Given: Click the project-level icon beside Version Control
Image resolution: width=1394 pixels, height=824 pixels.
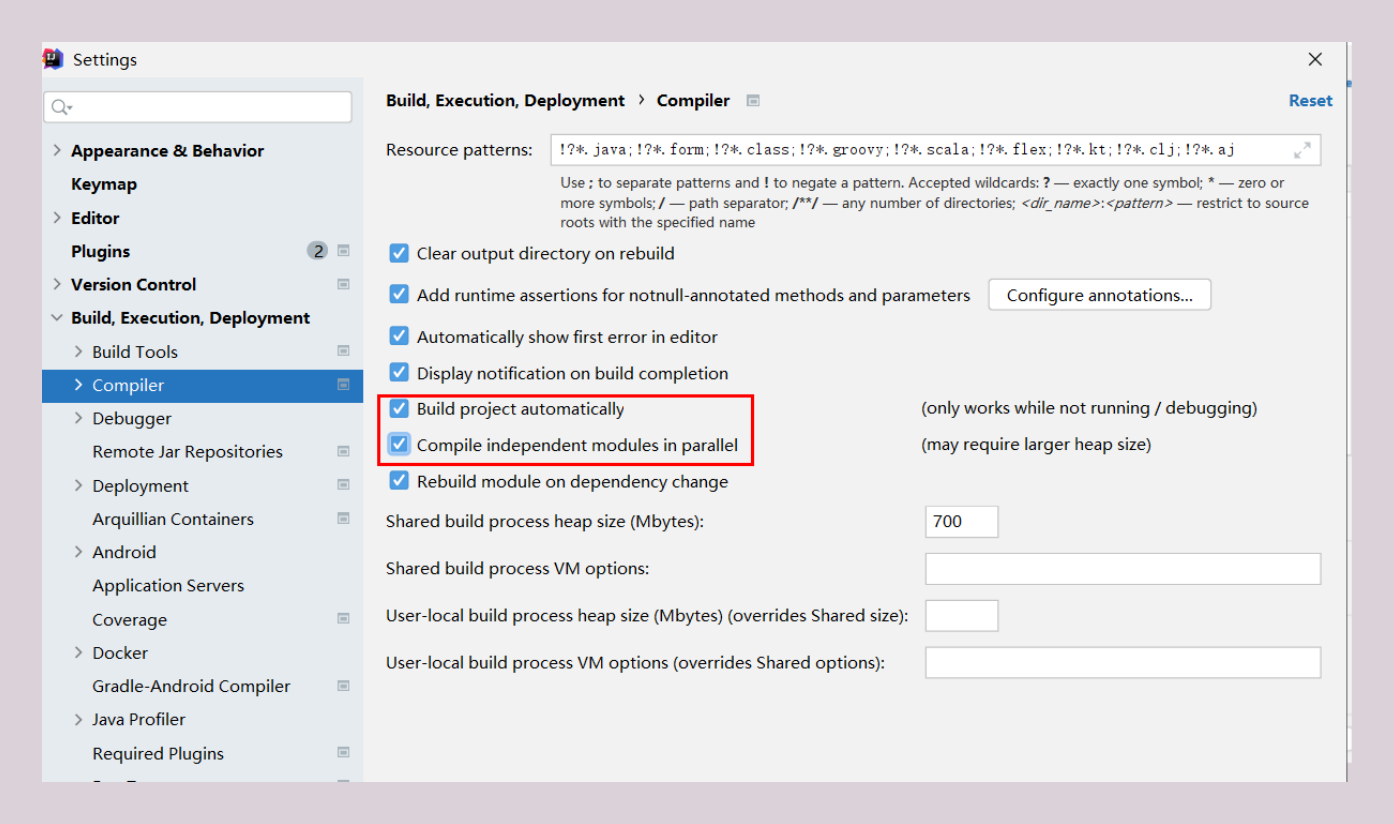Looking at the screenshot, I should 343,284.
